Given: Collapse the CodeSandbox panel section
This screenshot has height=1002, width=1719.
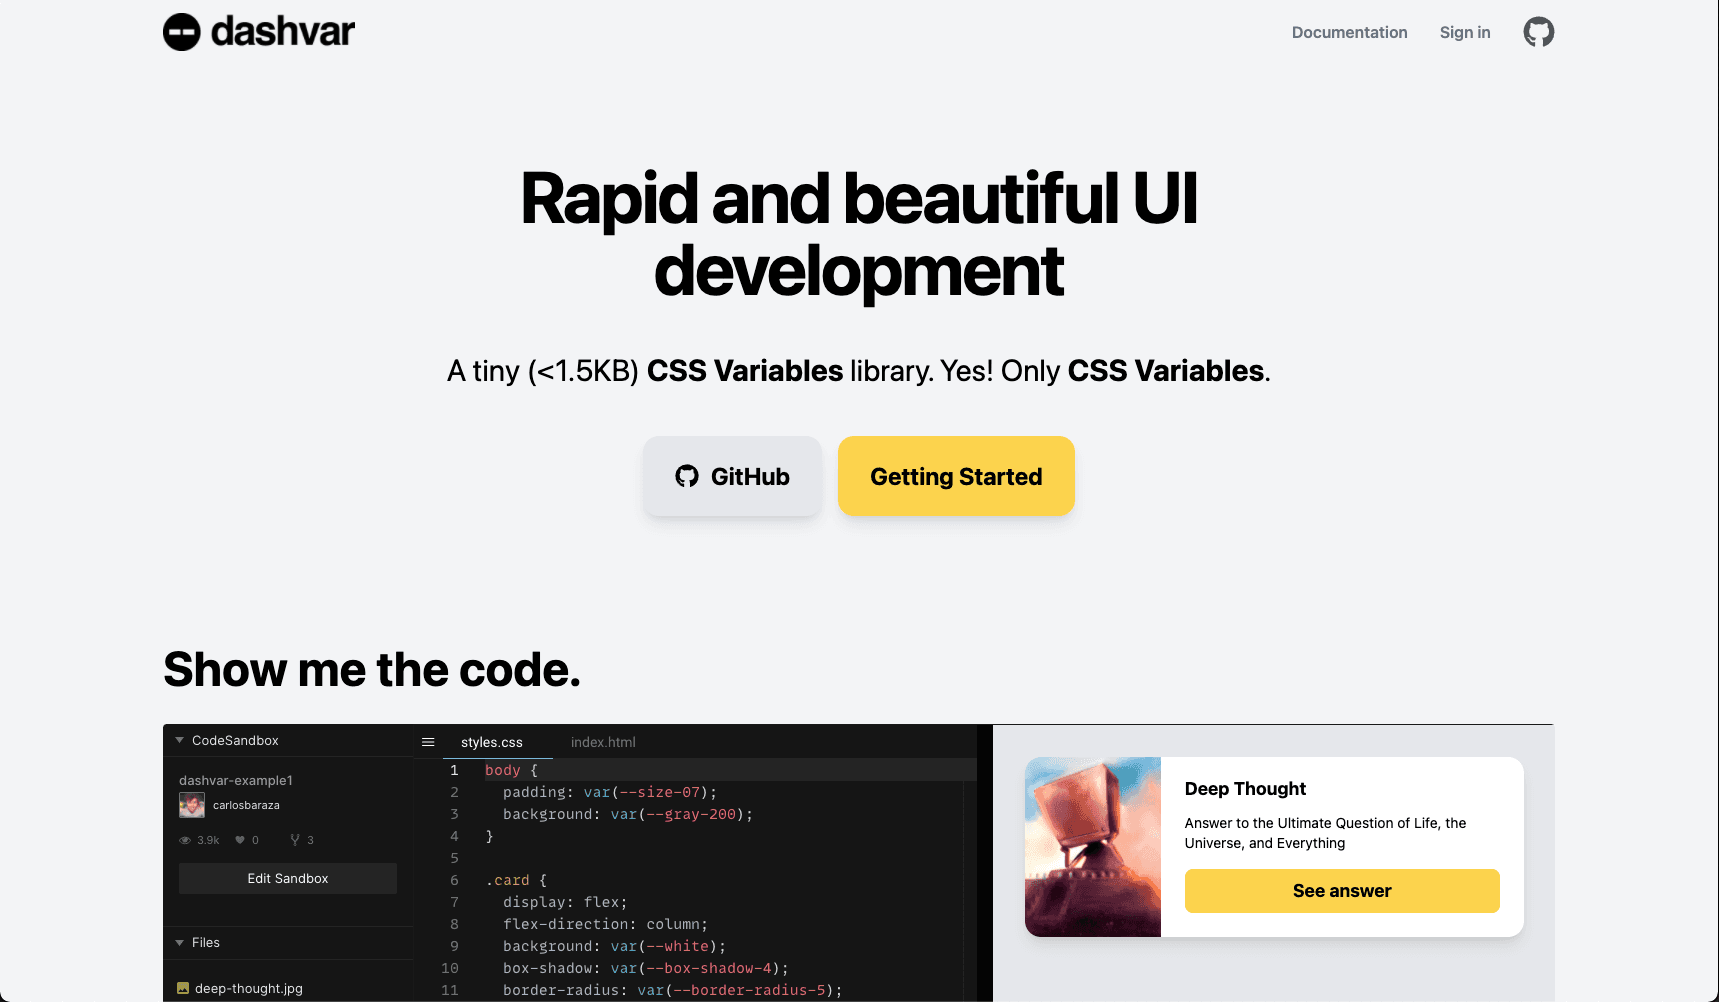Looking at the screenshot, I should [x=180, y=741].
